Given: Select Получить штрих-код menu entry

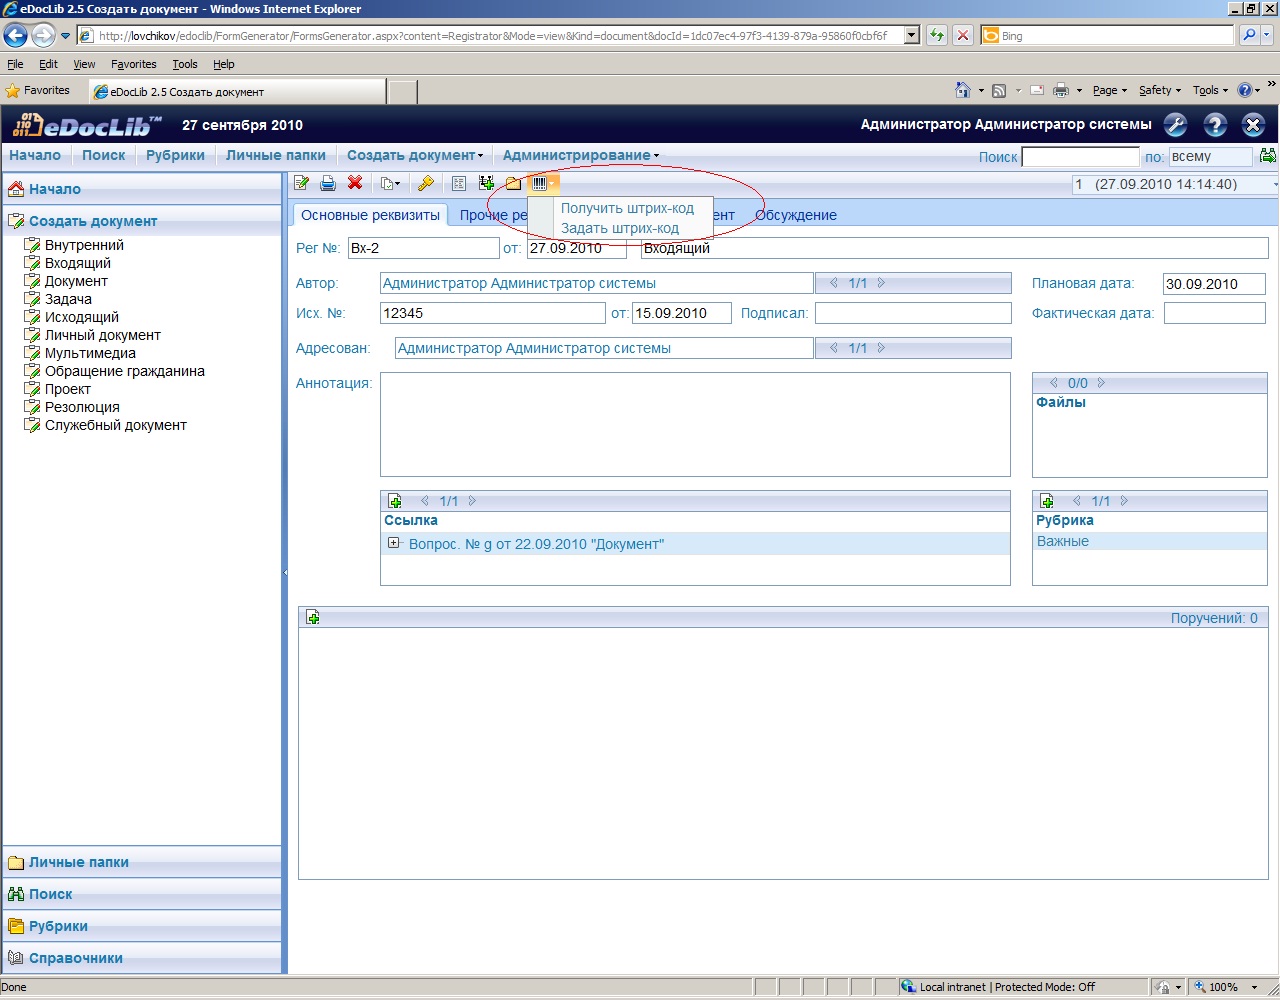Looking at the screenshot, I should click(x=627, y=208).
